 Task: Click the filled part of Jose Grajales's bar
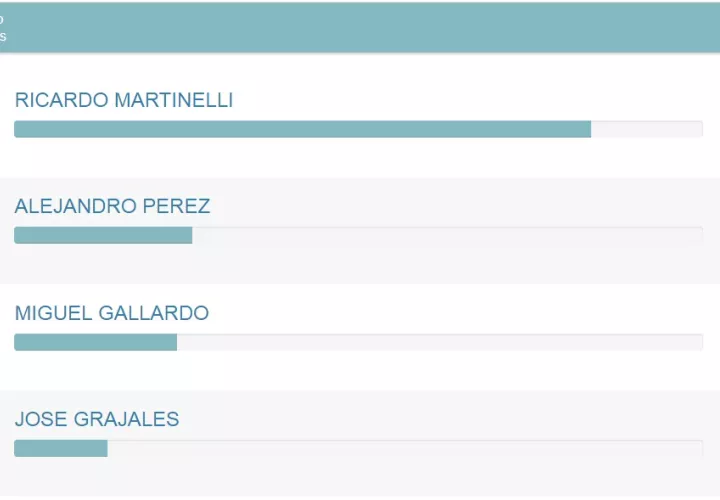pyautogui.click(x=60, y=448)
